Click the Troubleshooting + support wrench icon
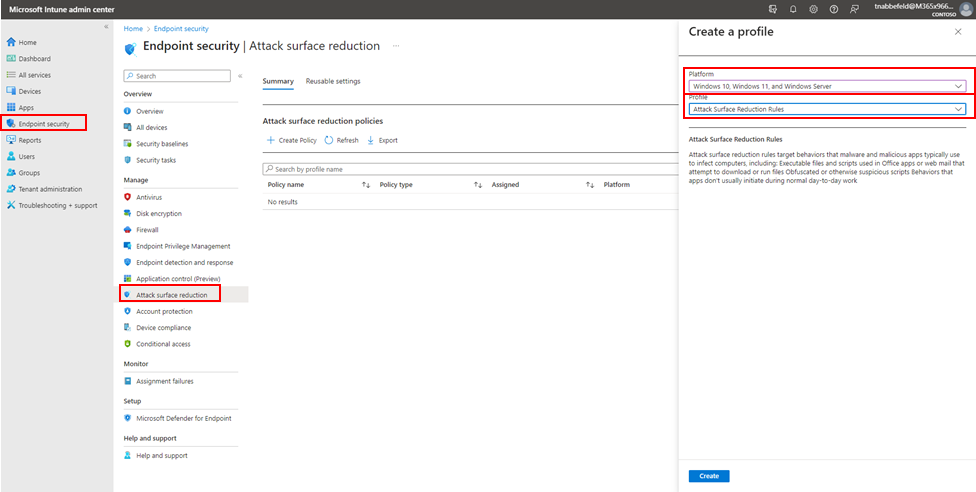This screenshot has width=976, height=492. [11, 205]
